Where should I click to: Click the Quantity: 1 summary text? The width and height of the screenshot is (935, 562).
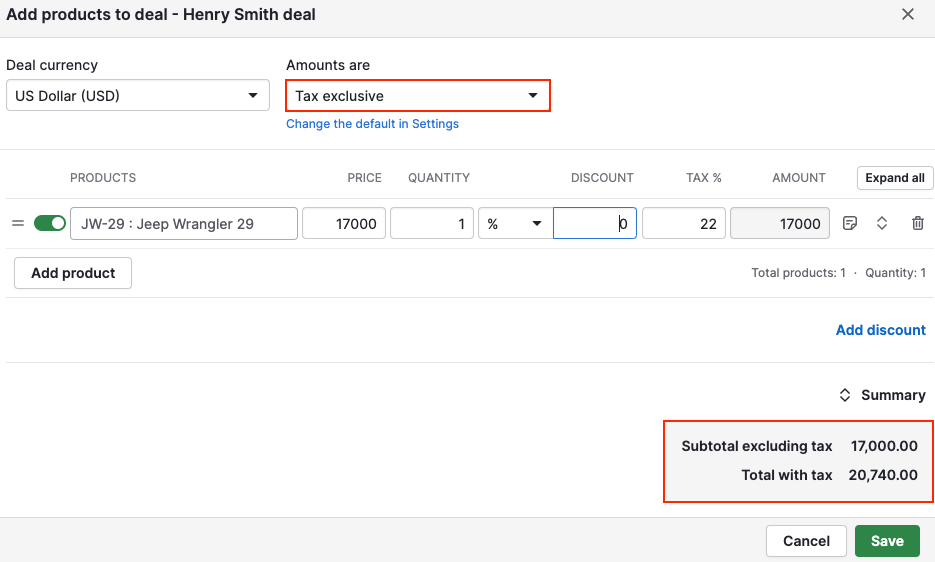click(x=896, y=273)
